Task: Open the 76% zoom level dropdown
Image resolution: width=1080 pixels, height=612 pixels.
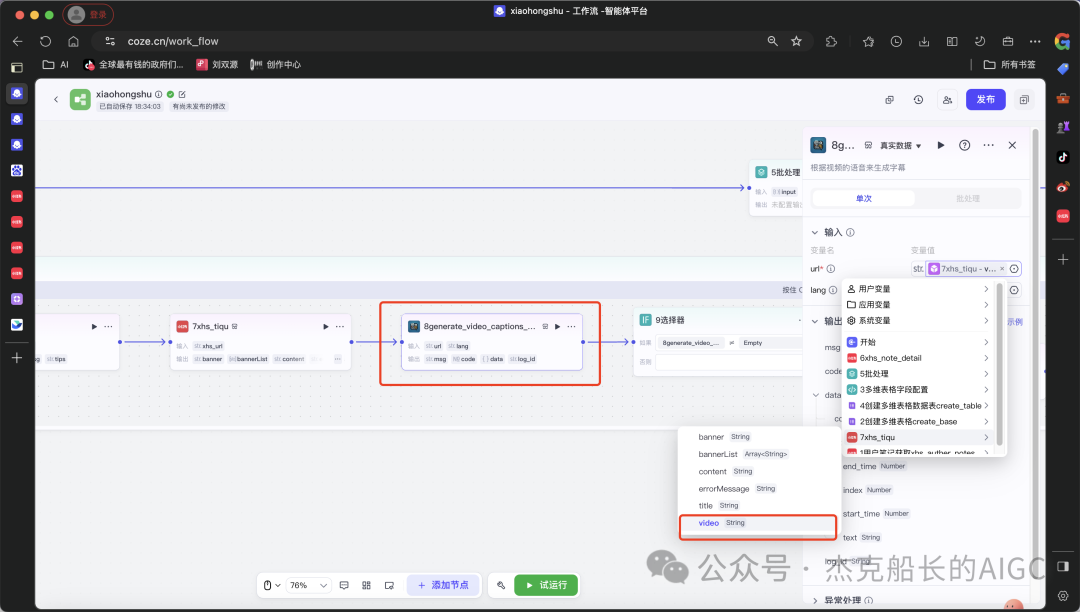Action: tap(308, 585)
